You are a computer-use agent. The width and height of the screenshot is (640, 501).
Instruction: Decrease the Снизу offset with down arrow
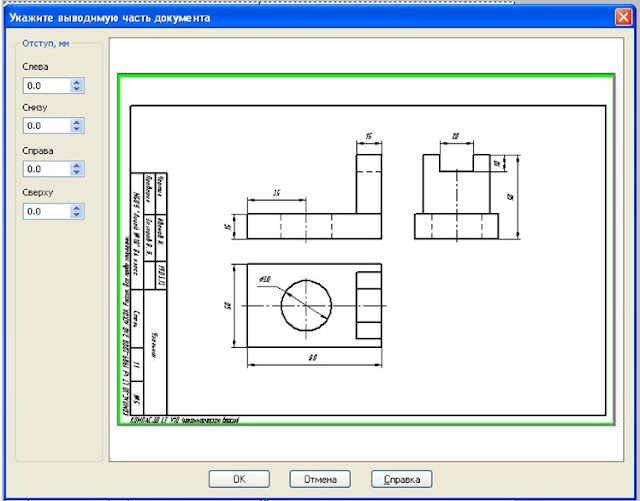77,129
